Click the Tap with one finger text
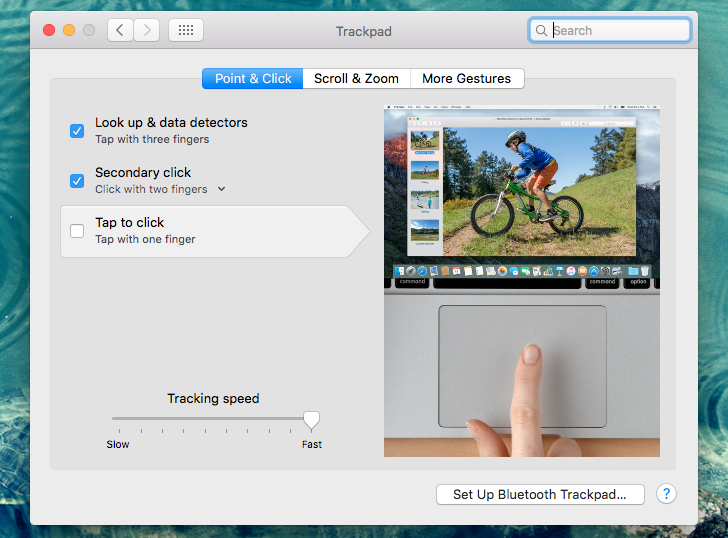Image resolution: width=728 pixels, height=538 pixels. coord(145,239)
